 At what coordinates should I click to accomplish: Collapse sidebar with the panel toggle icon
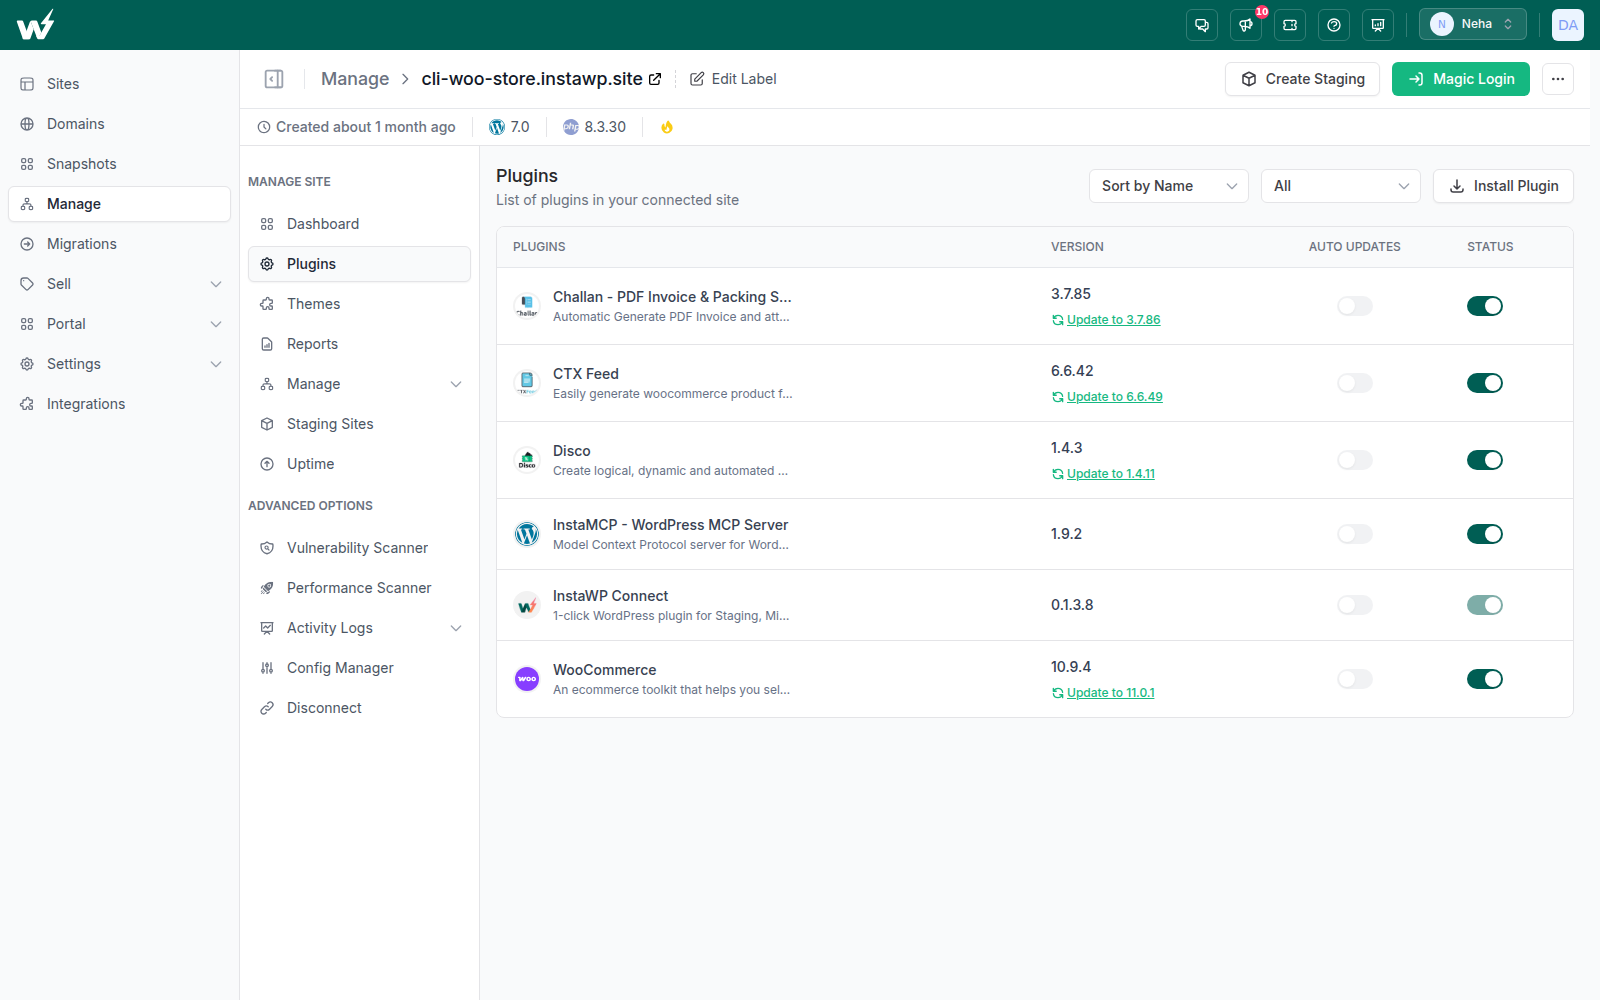click(274, 79)
